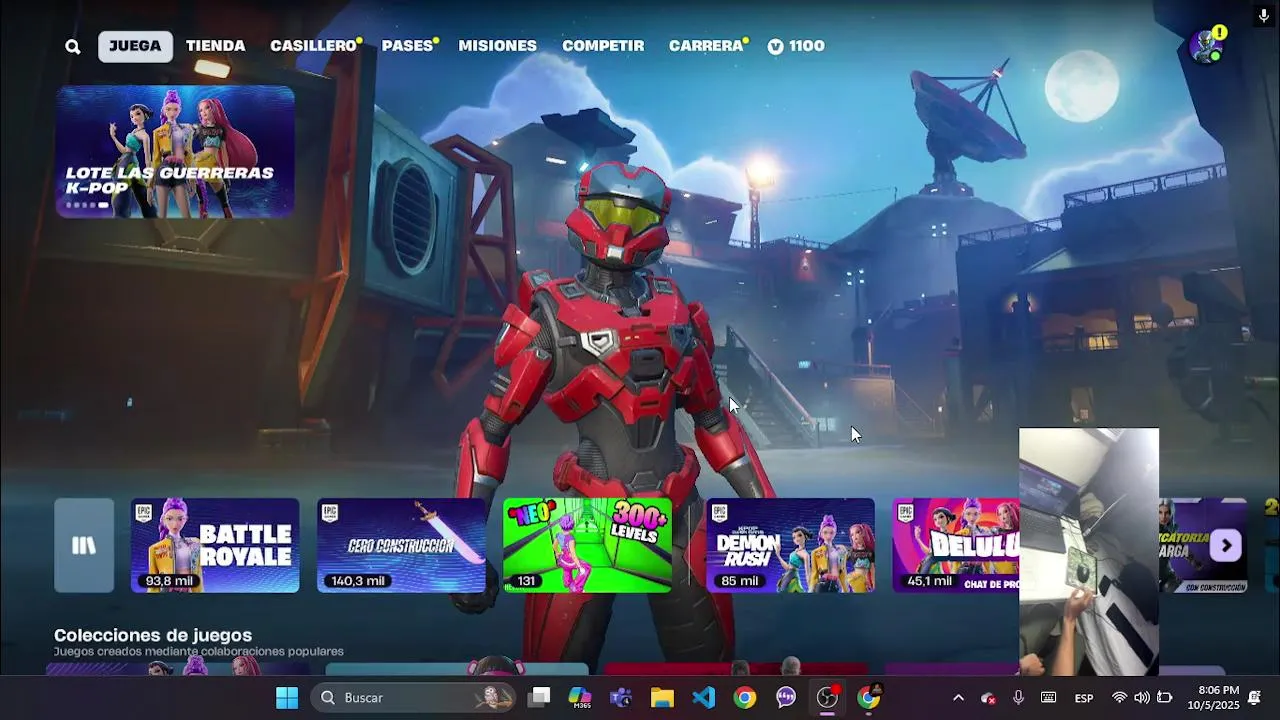Open the TIENDA tab
The height and width of the screenshot is (720, 1280).
pyautogui.click(x=215, y=46)
